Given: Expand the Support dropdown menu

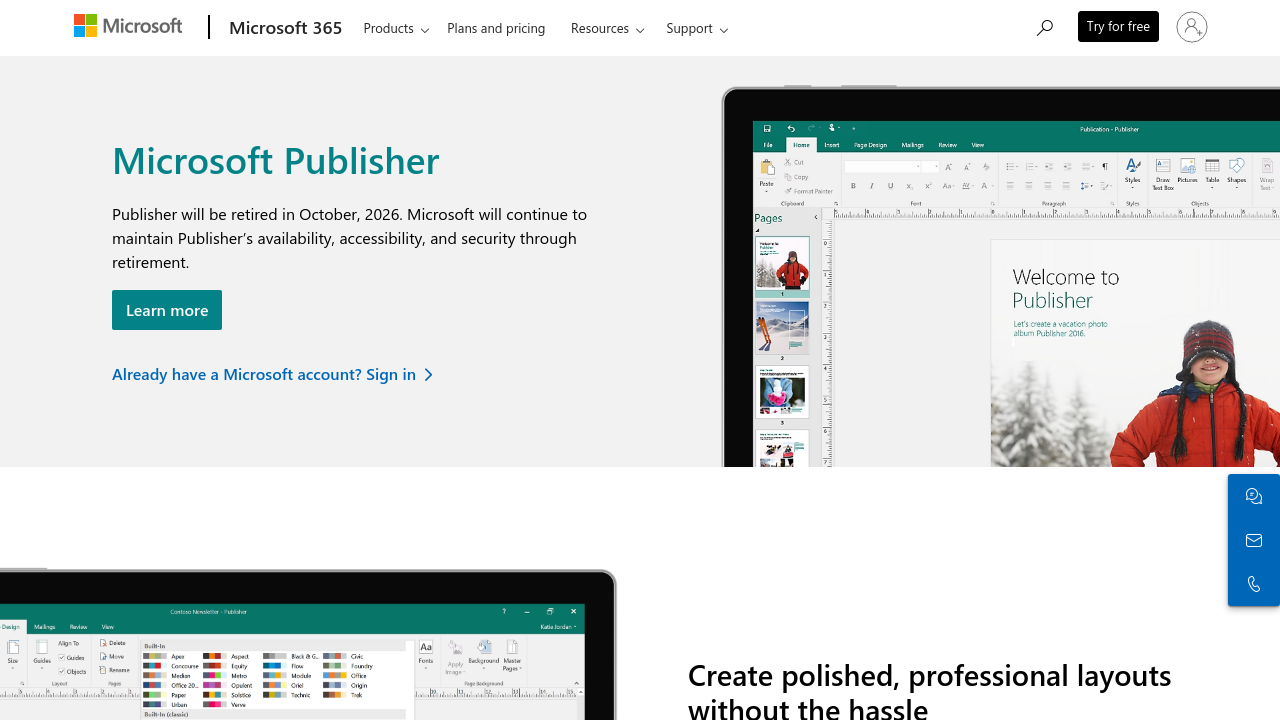Looking at the screenshot, I should pyautogui.click(x=696, y=28).
